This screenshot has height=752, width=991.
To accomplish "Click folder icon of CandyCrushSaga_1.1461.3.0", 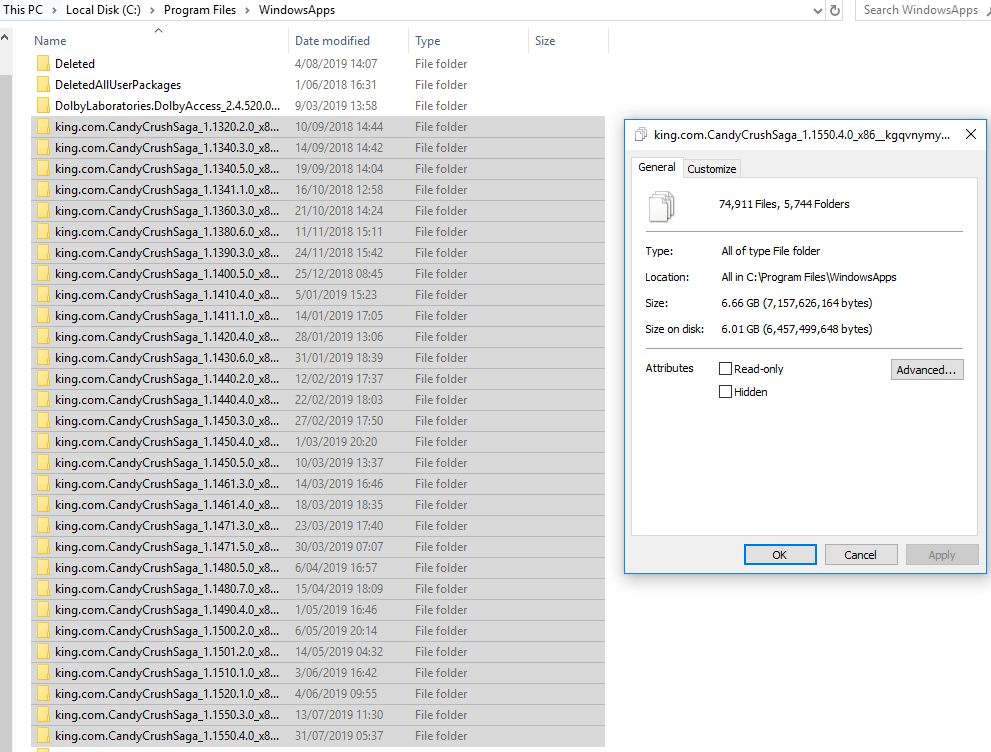I will 43,484.
